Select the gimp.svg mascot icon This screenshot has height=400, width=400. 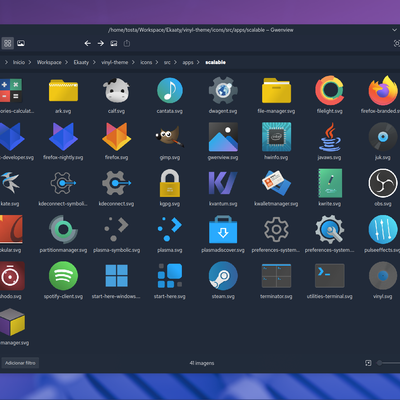(x=170, y=137)
